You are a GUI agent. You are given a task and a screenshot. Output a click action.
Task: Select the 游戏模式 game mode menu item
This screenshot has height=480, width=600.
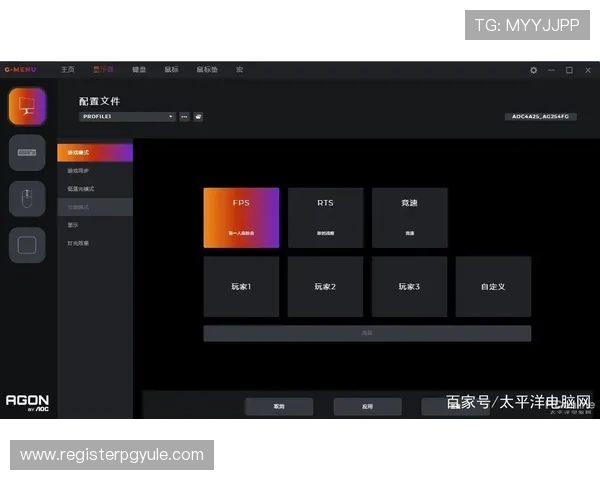click(x=95, y=153)
